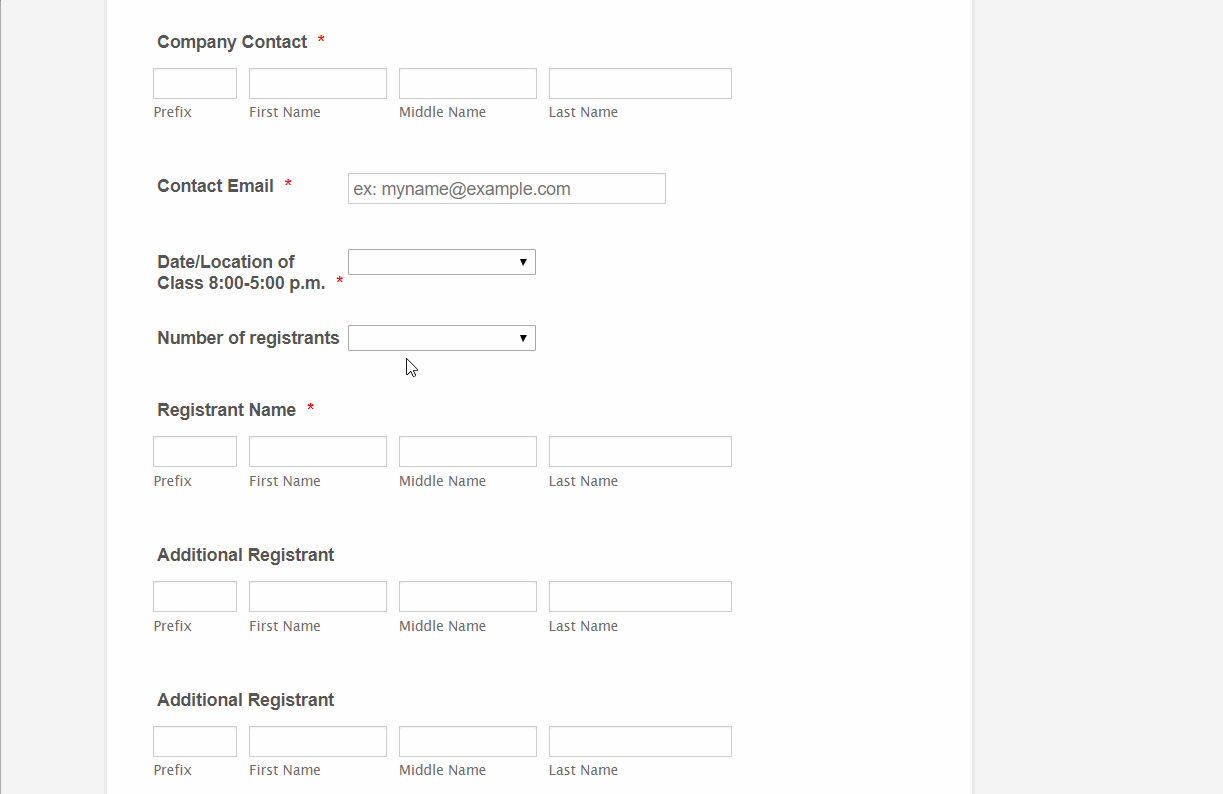Select second Additional Registrant Middle Name field
1223x794 pixels.
pyautogui.click(x=467, y=742)
